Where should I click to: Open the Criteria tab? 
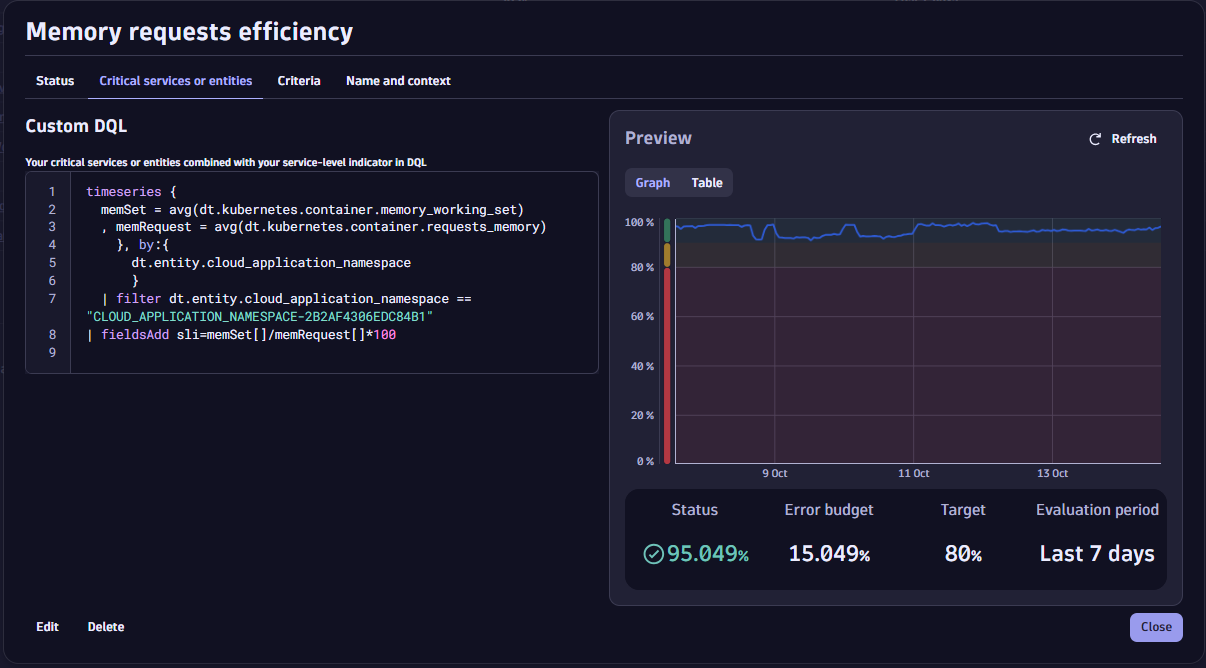click(299, 81)
